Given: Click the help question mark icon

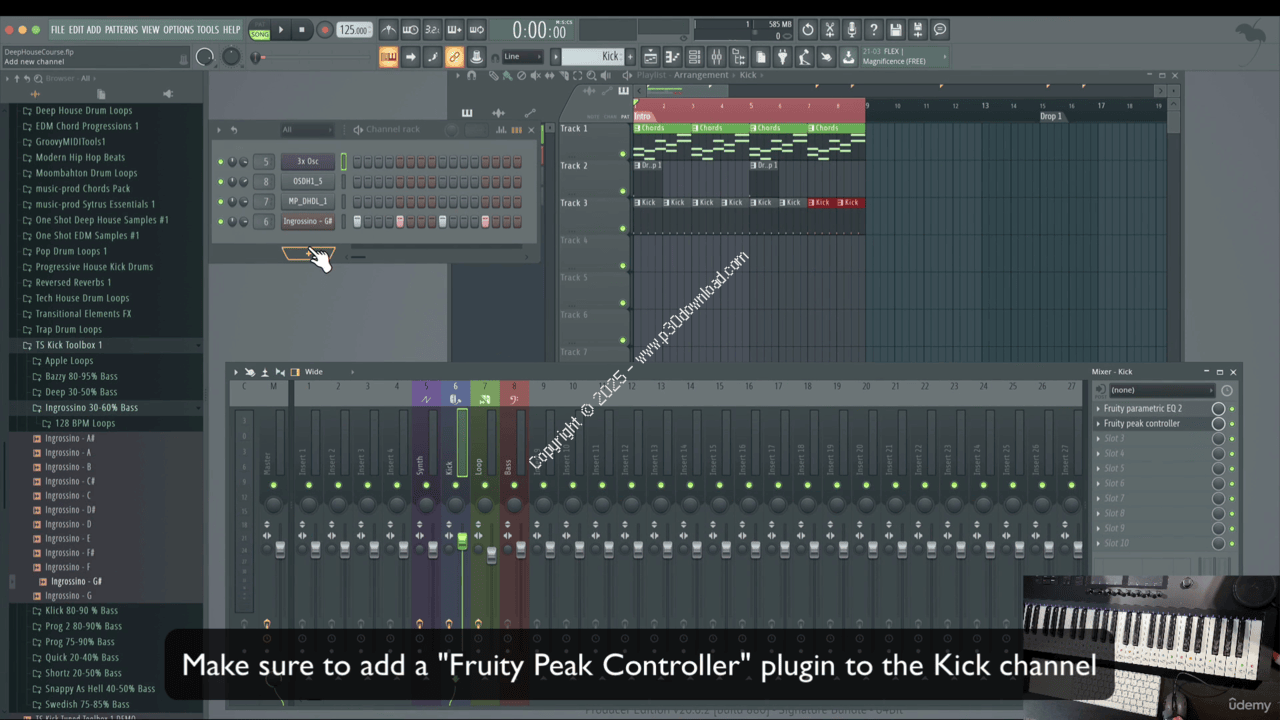Looking at the screenshot, I should pos(874,30).
